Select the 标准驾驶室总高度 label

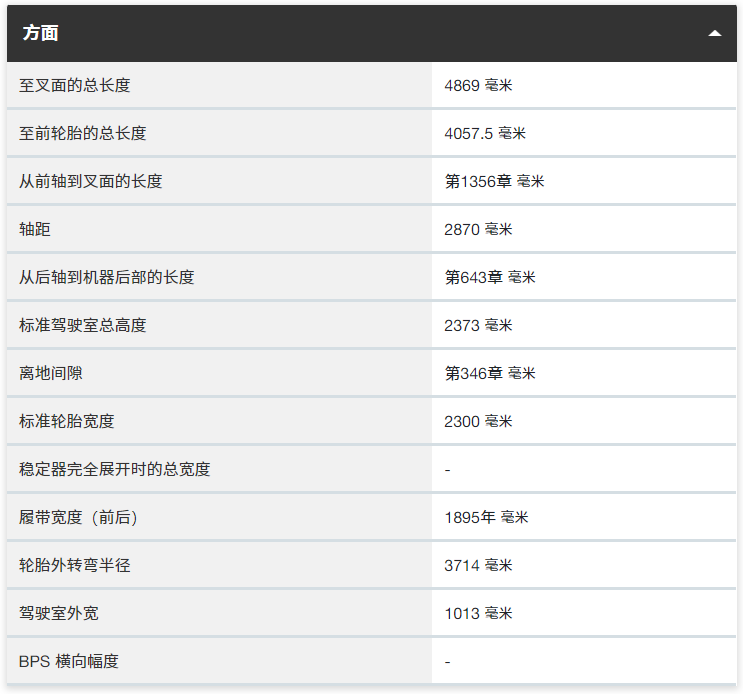[83, 326]
